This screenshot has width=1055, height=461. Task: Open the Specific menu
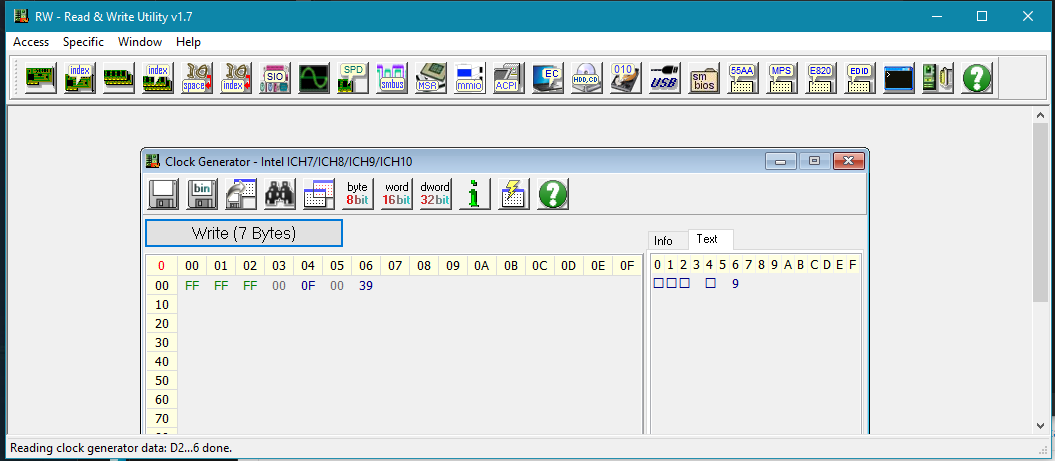coord(83,42)
